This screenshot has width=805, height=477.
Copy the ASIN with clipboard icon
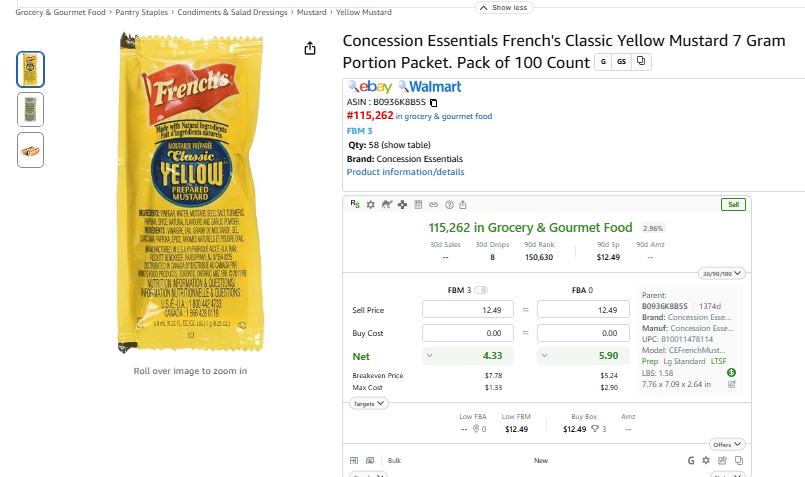click(x=433, y=103)
